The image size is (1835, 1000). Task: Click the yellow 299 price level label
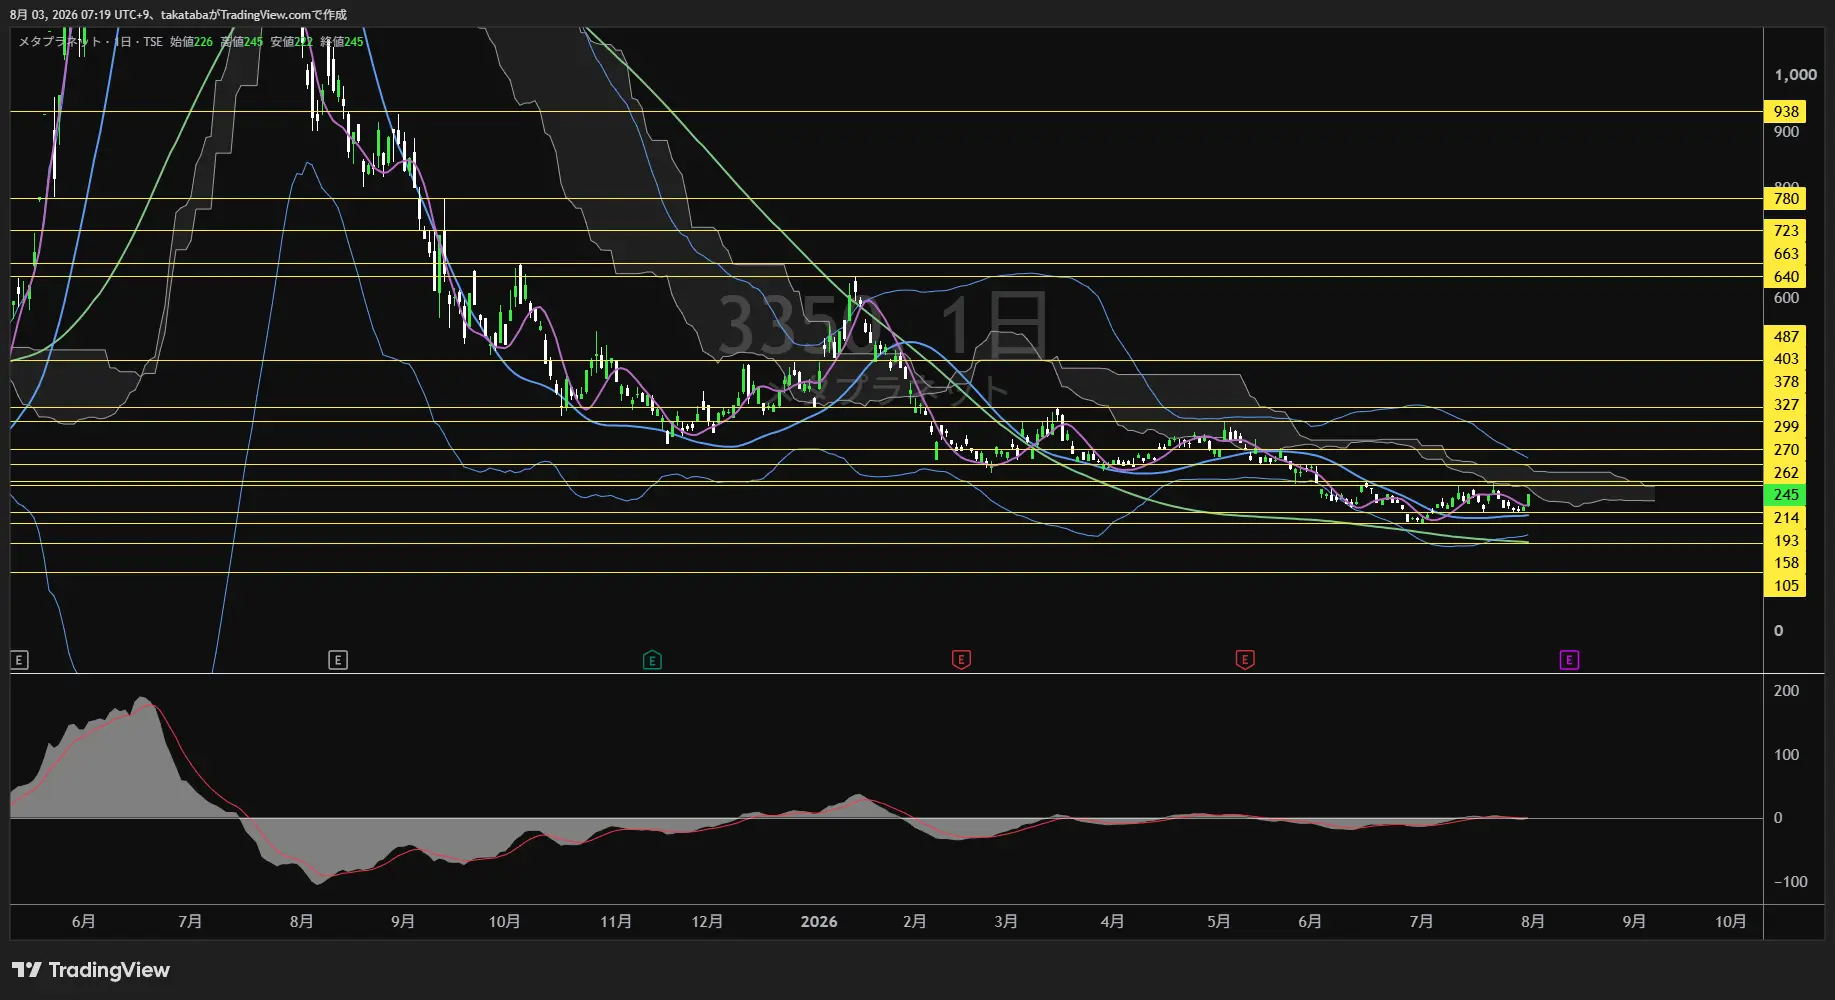point(1785,427)
